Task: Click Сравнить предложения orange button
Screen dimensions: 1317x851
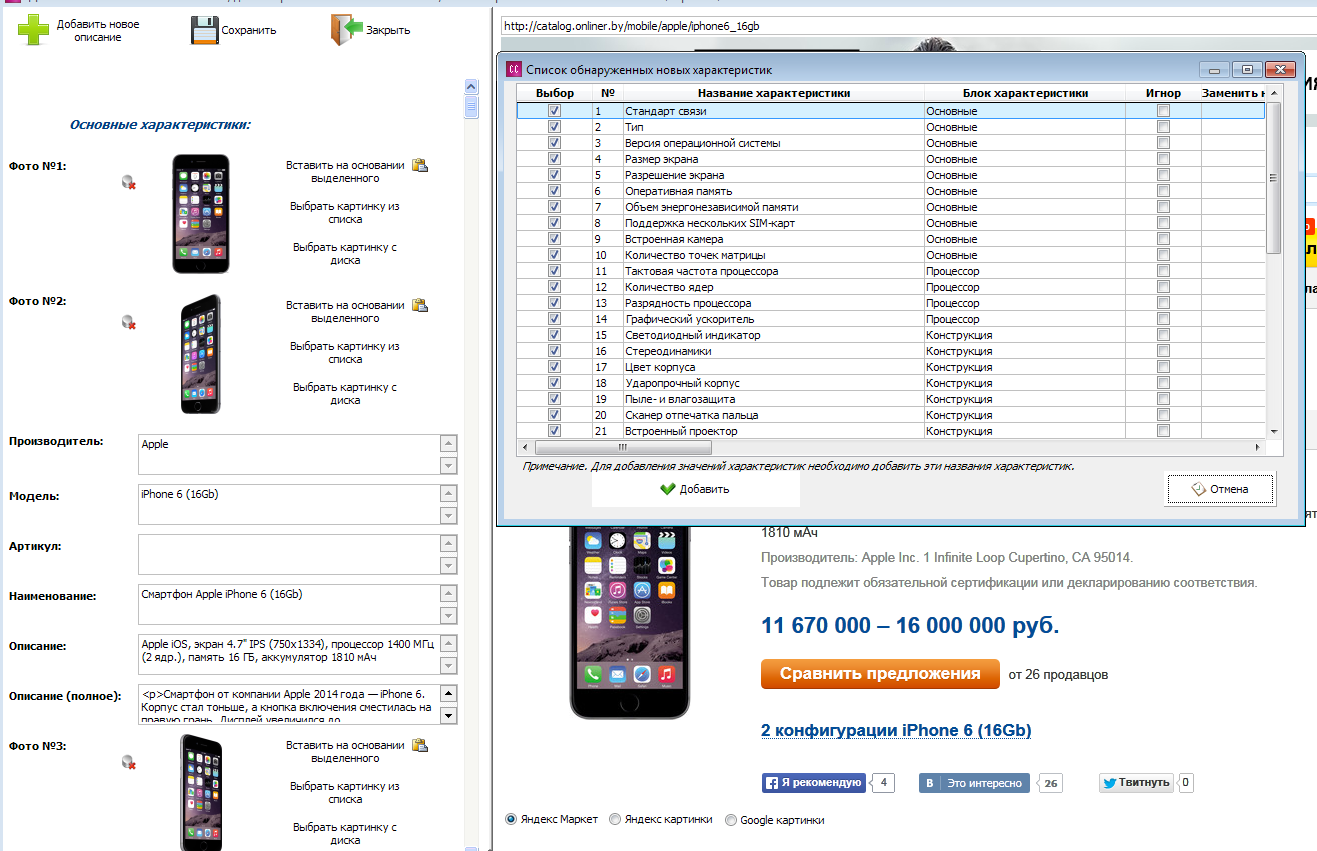Action: [880, 674]
